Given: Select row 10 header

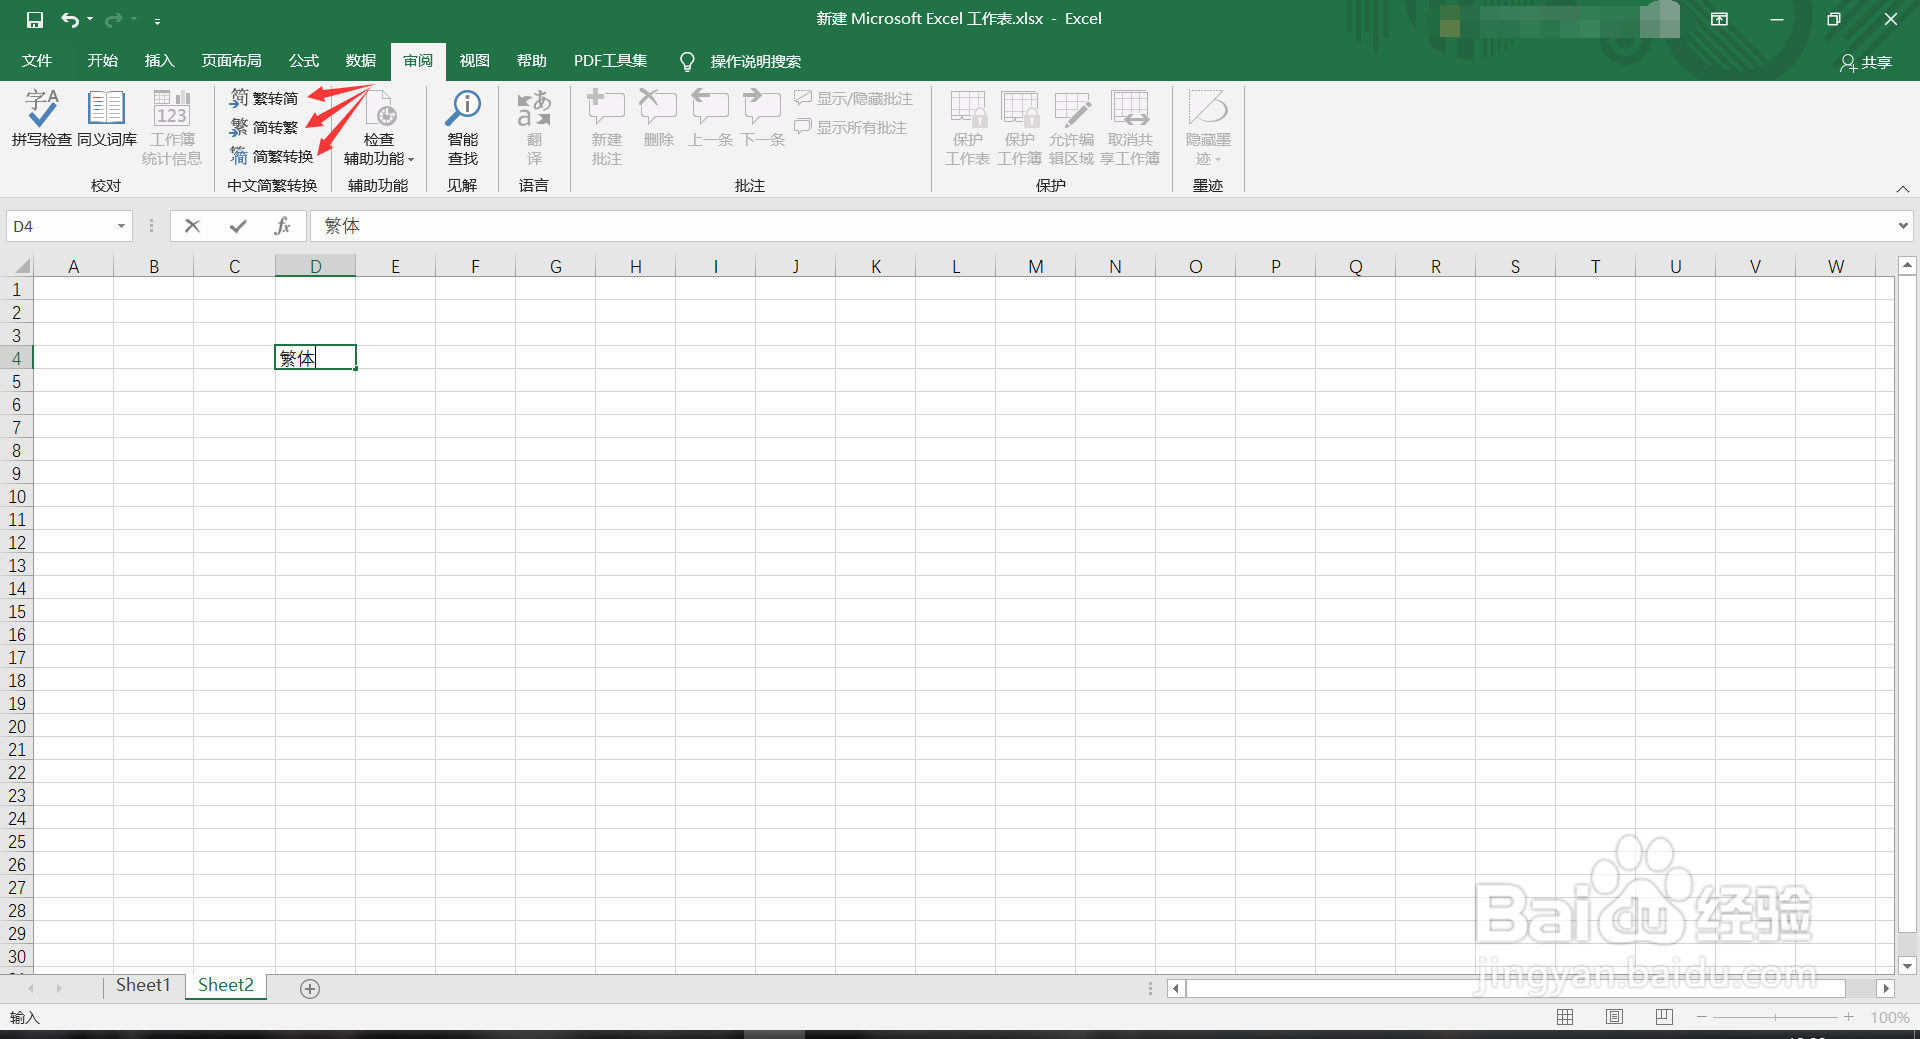Looking at the screenshot, I should point(17,497).
